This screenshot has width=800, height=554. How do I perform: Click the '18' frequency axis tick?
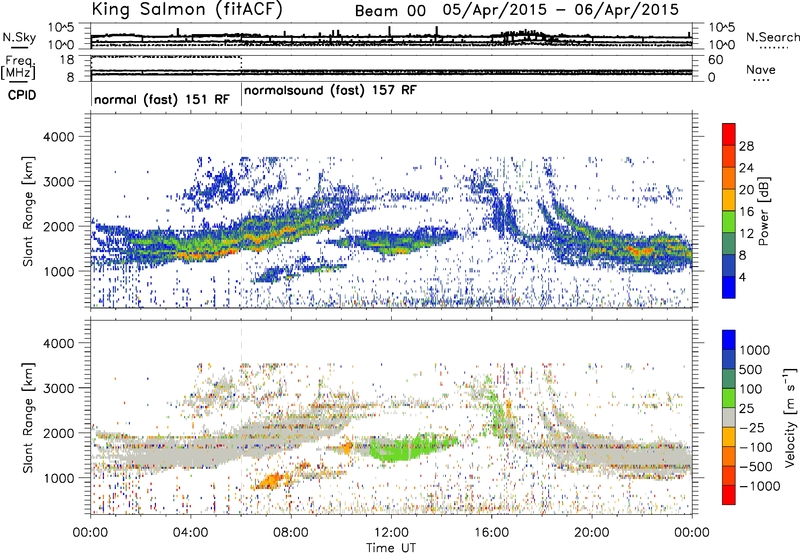point(67,60)
